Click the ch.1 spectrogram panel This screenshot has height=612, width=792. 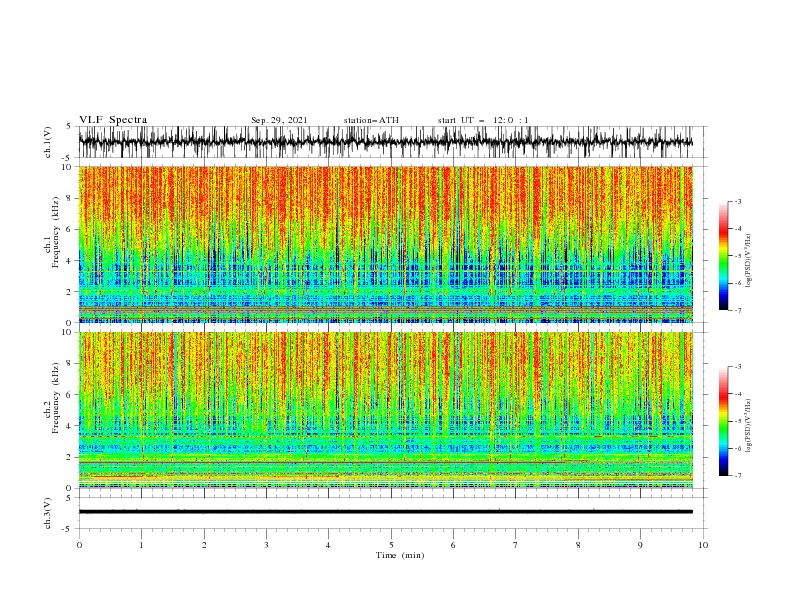coord(385,244)
